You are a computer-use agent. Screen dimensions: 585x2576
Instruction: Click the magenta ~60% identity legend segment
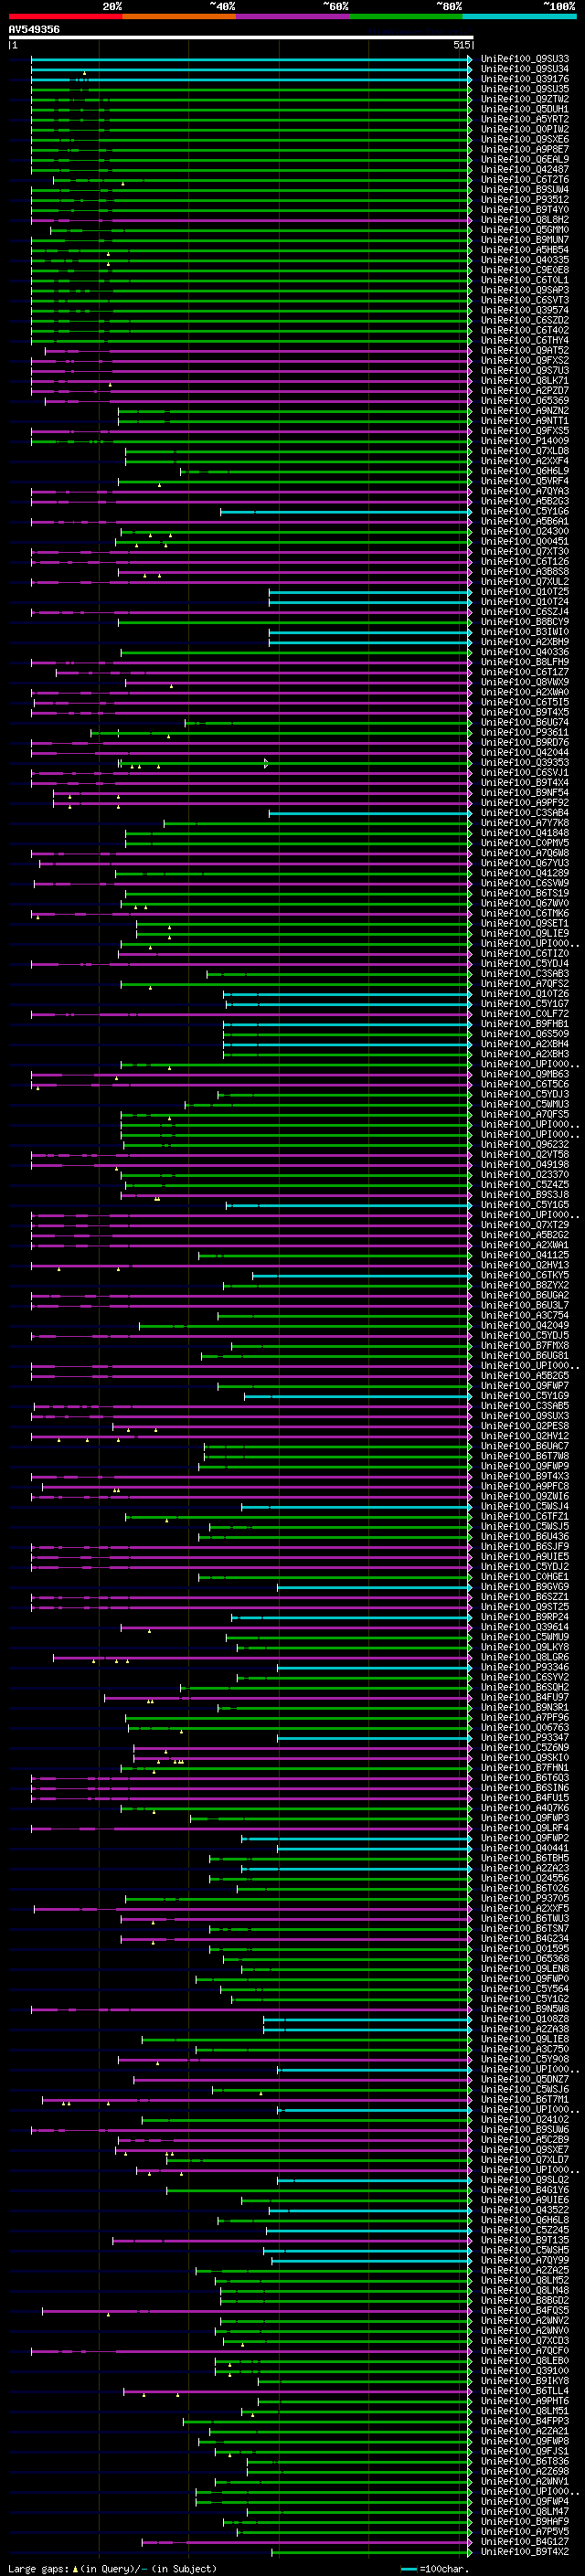tap(293, 17)
